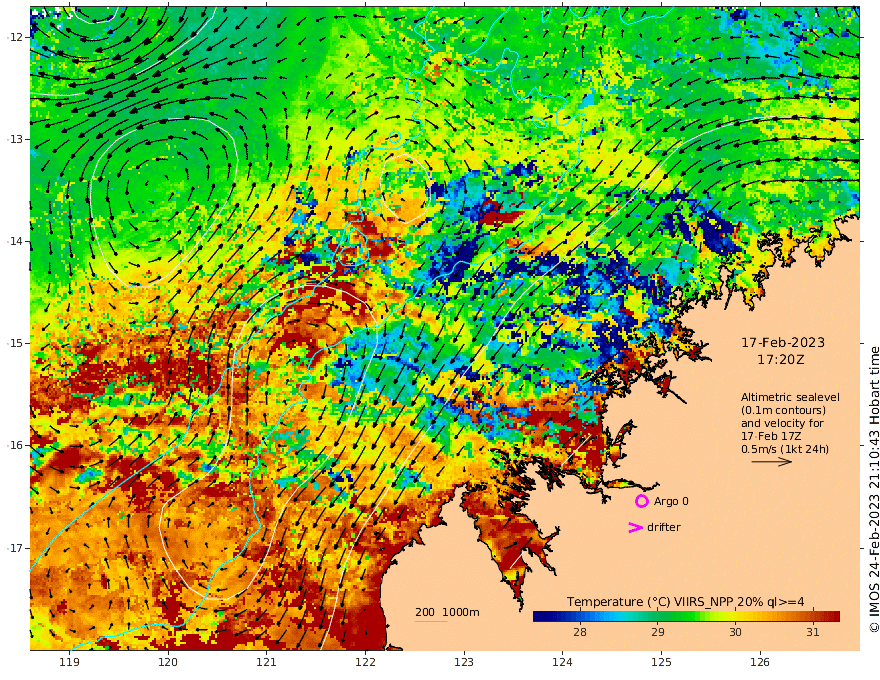Click the magenta drifter arrowhead legend marker
The width and height of the screenshot is (880, 680).
[x=635, y=527]
